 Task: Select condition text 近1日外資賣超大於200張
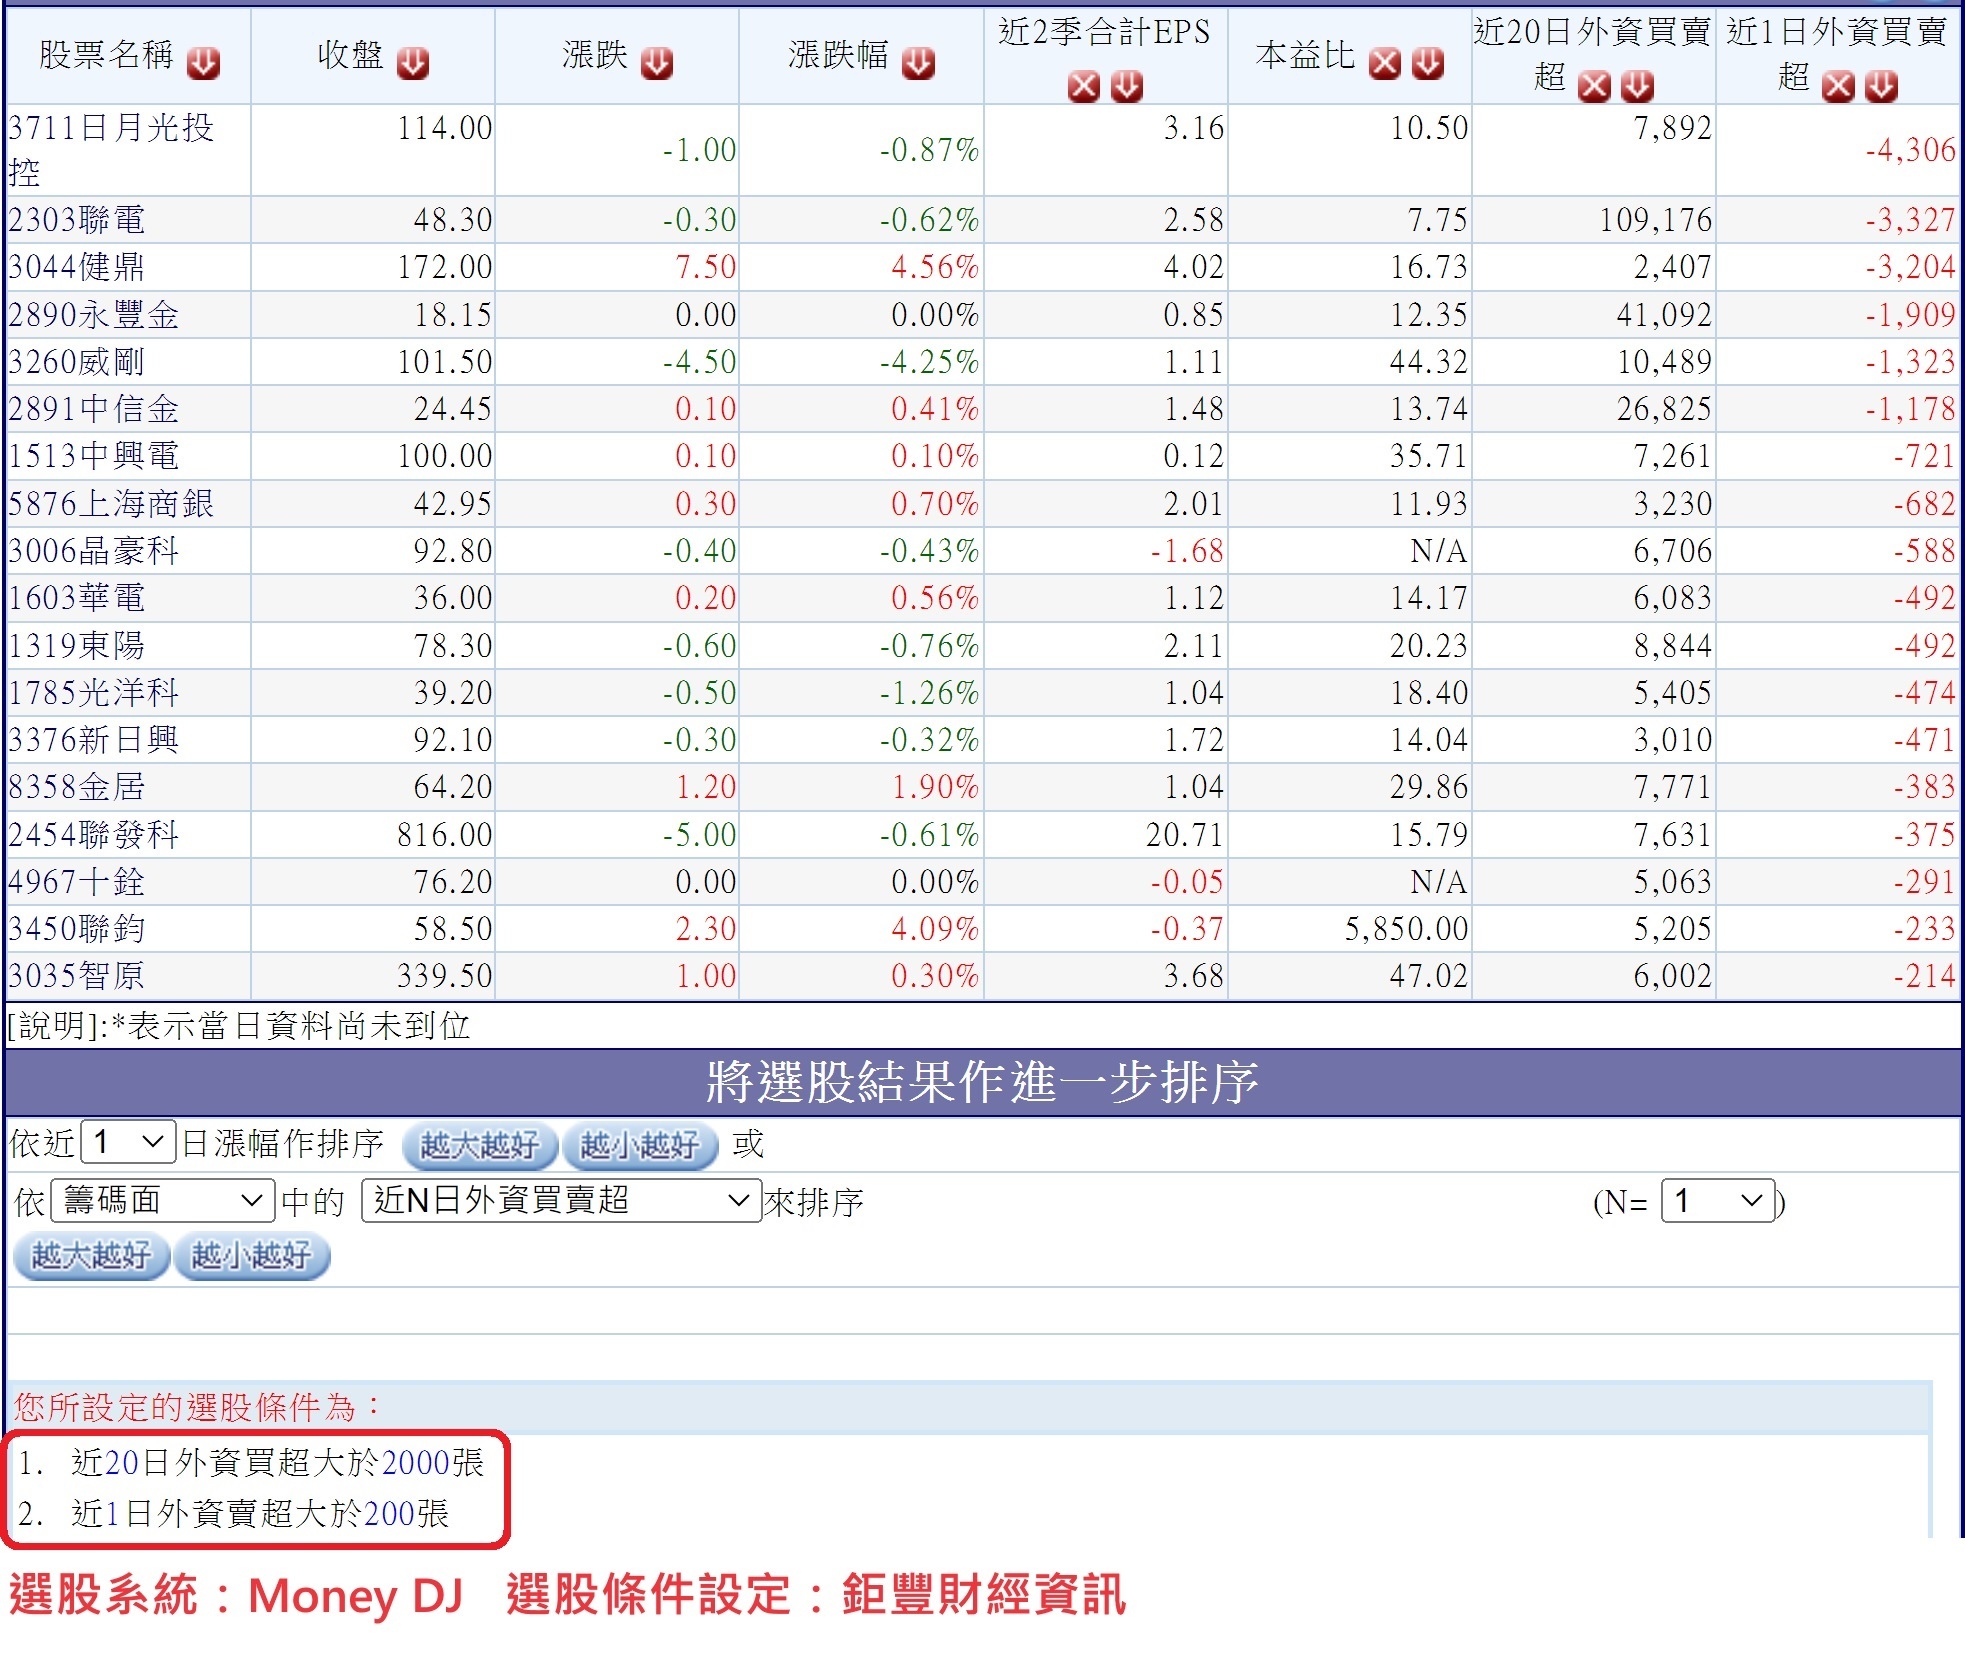(x=260, y=1514)
